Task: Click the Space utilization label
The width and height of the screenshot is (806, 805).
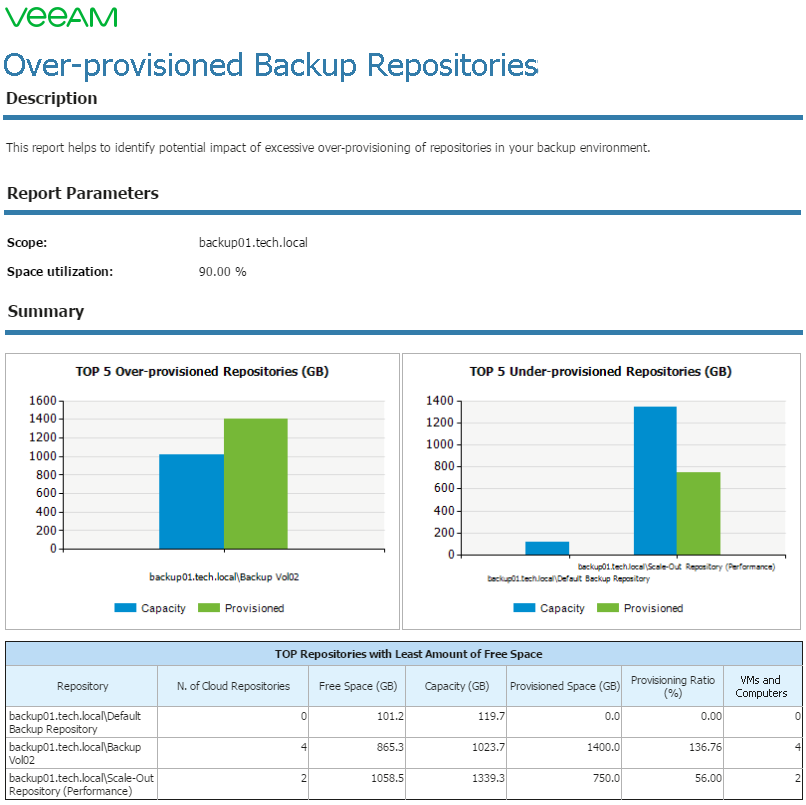Action: (60, 271)
